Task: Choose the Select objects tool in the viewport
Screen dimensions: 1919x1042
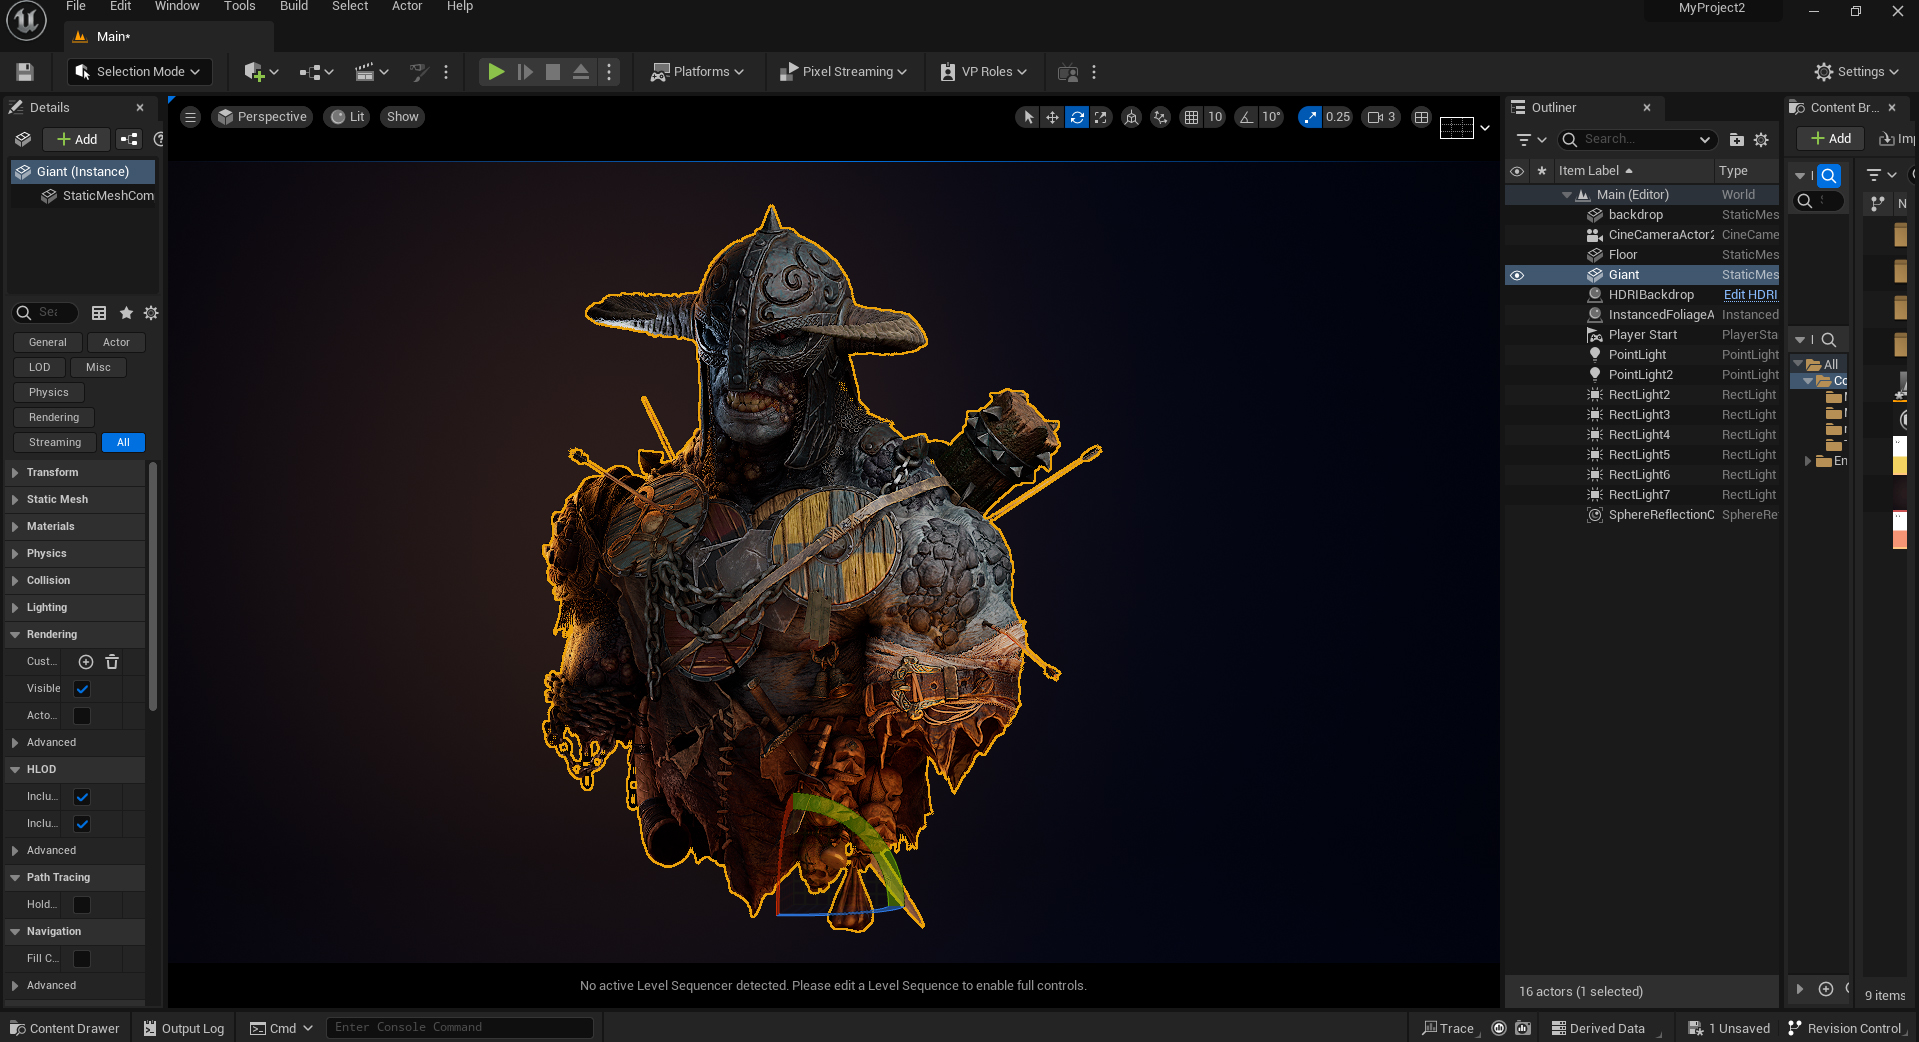Action: tap(1028, 117)
